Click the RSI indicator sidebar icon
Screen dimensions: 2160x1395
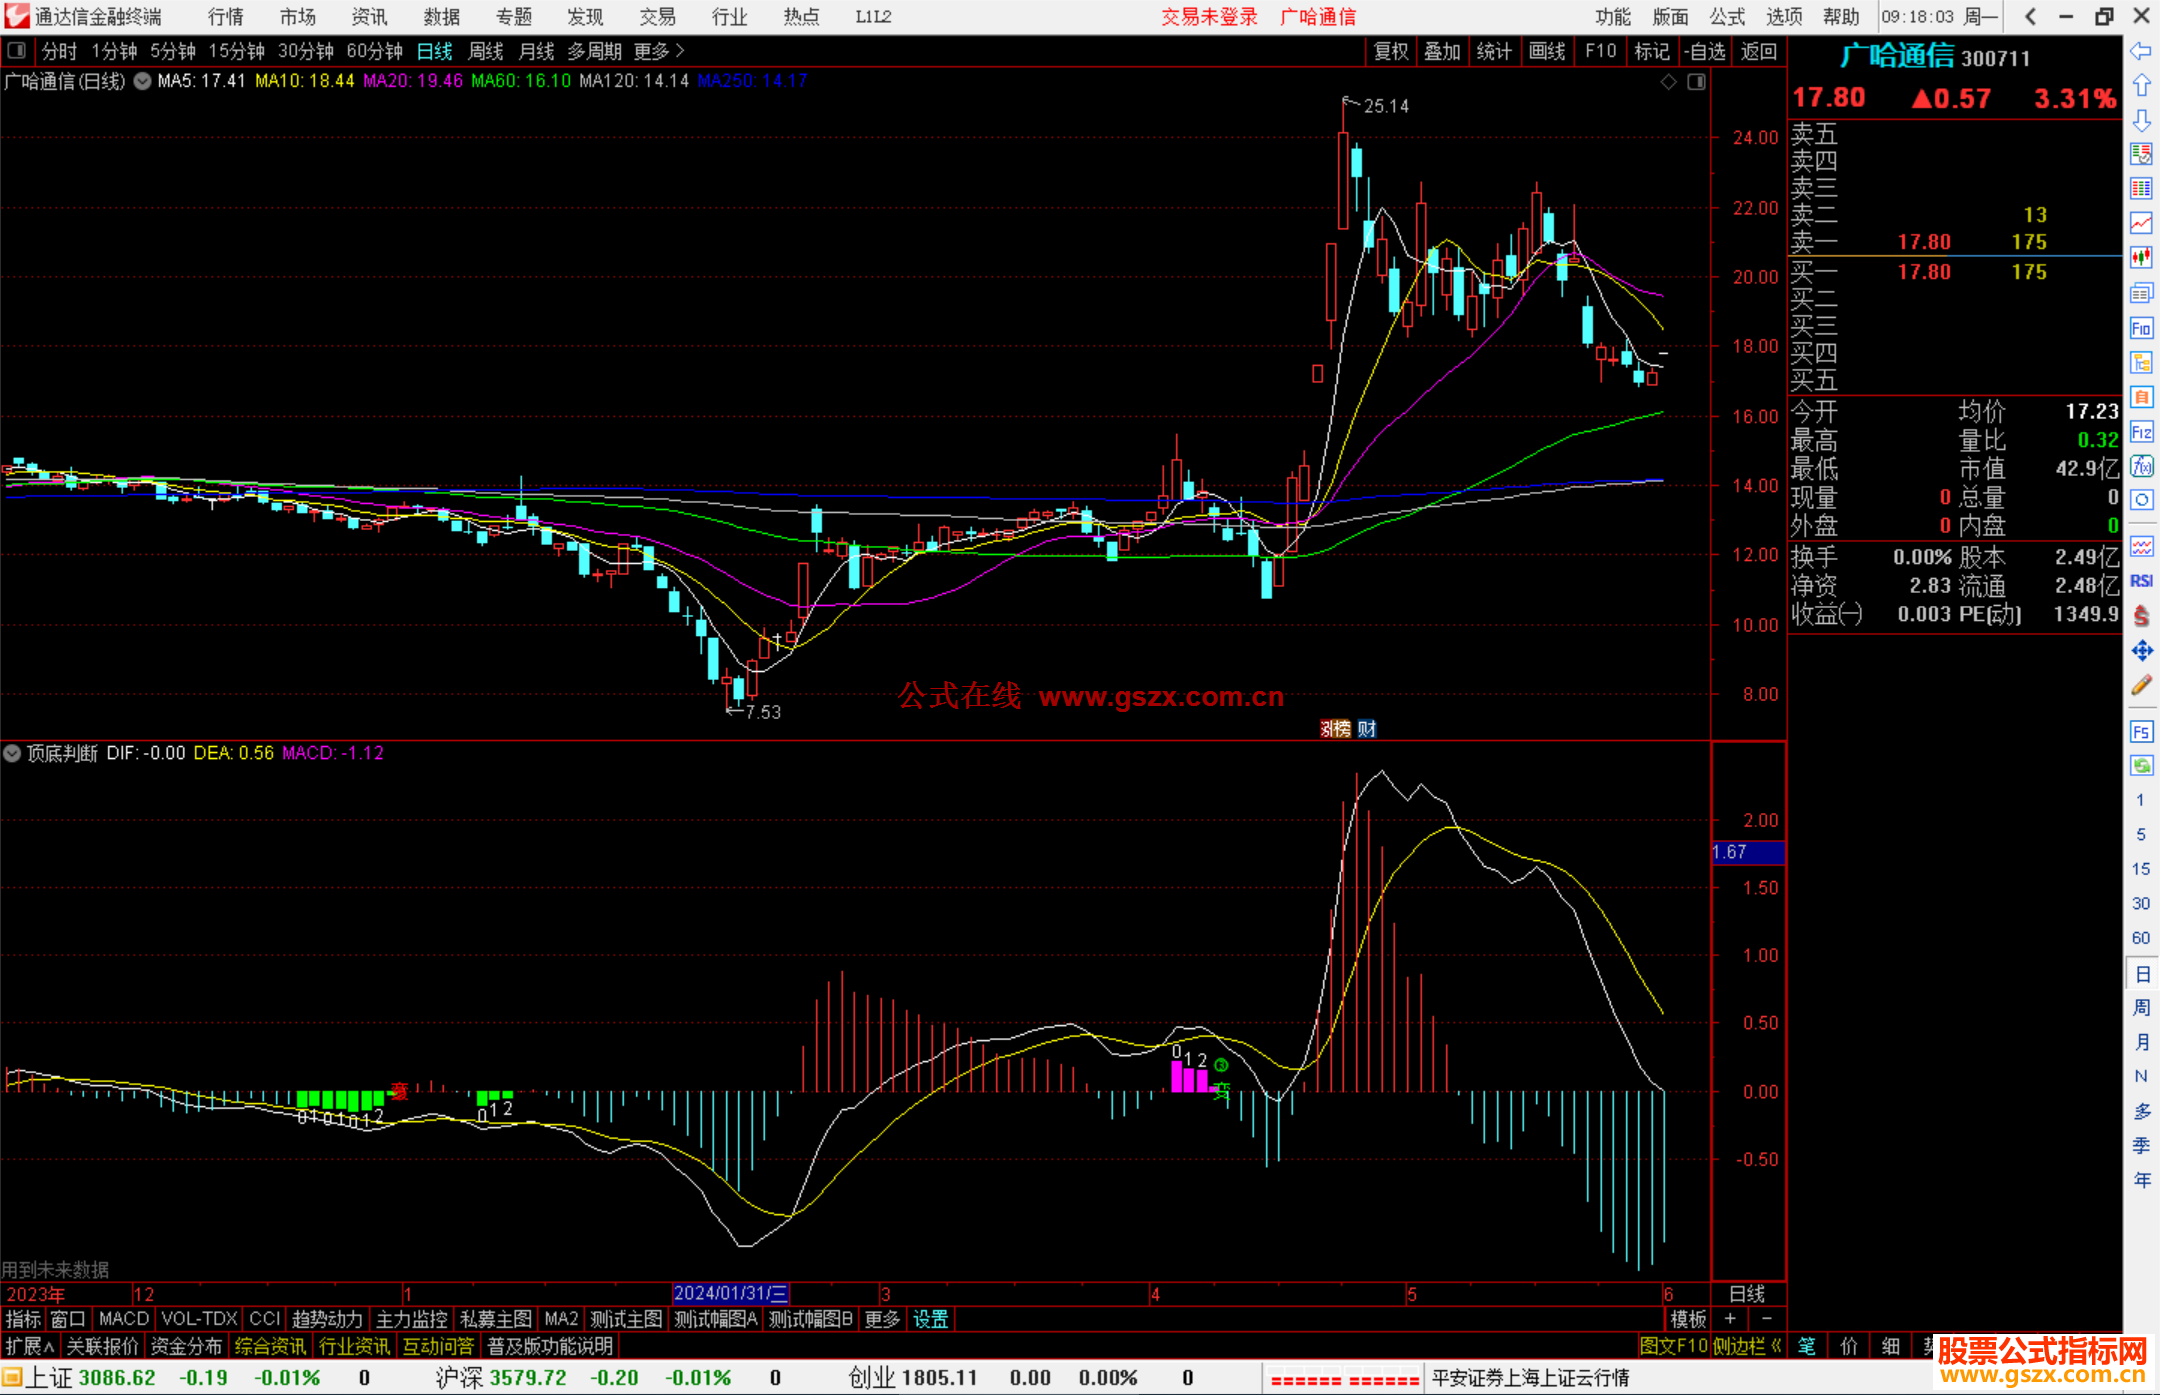coord(2141,581)
